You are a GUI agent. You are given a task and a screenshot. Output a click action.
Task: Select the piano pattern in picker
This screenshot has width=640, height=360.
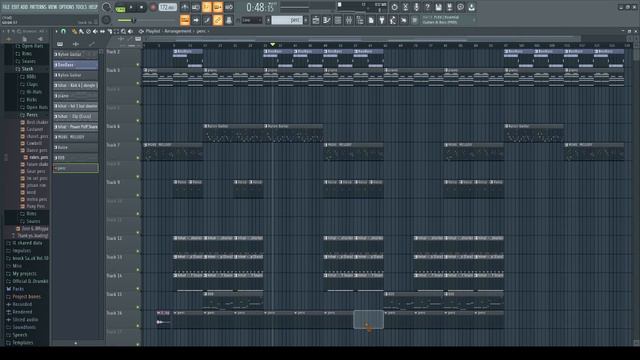[76, 96]
